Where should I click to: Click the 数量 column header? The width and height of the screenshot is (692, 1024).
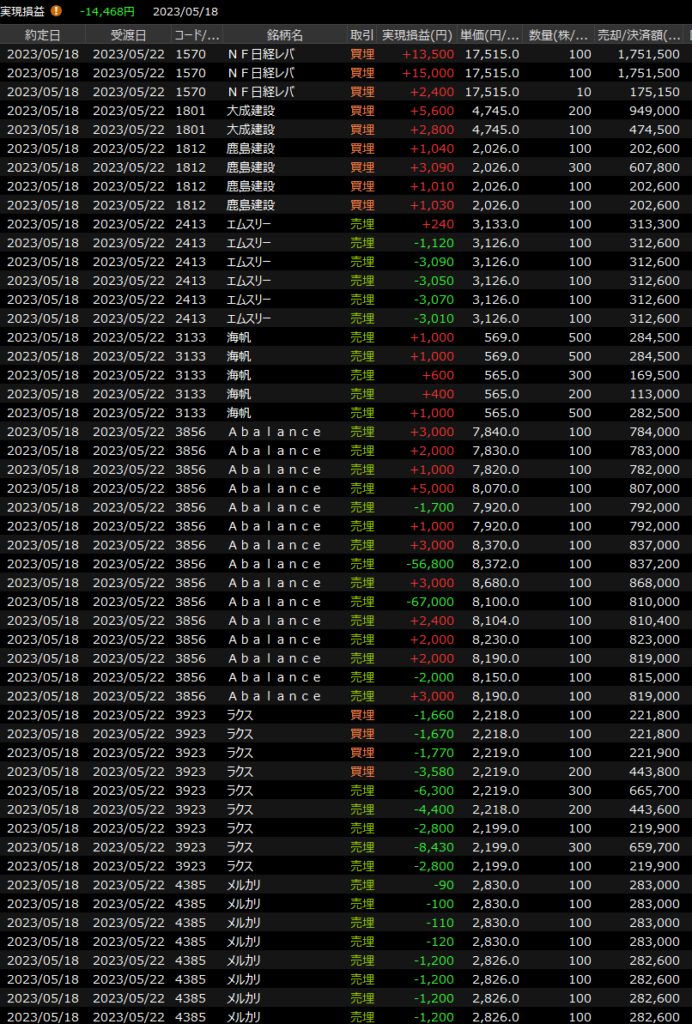pyautogui.click(x=559, y=35)
